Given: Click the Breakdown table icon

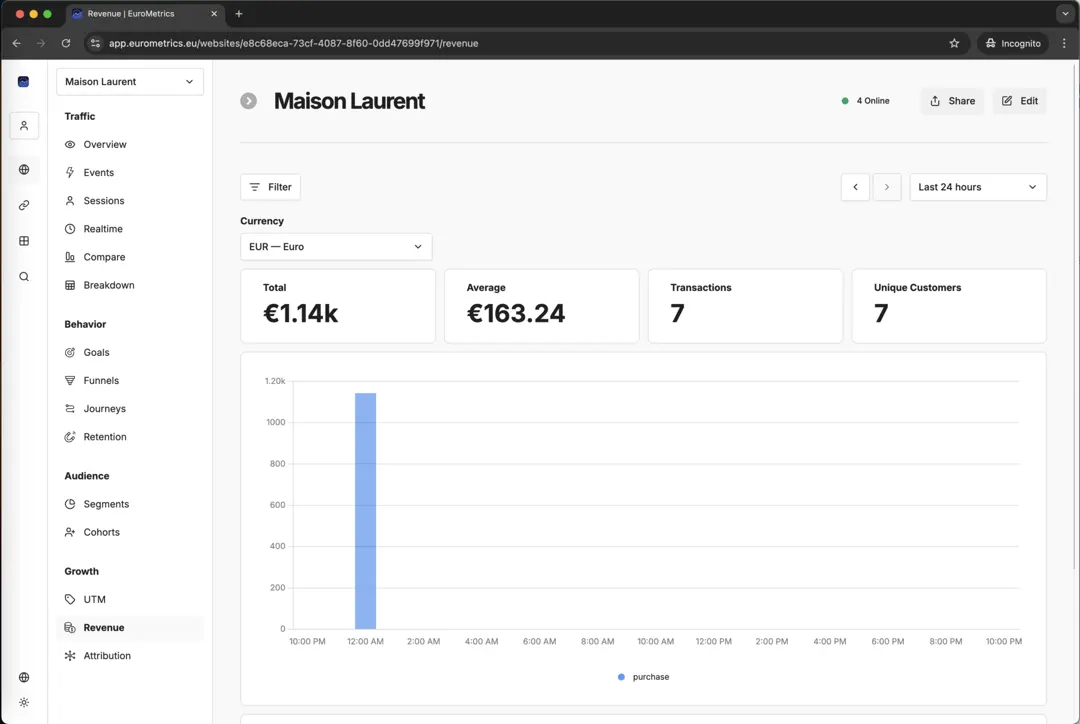Looking at the screenshot, I should [70, 285].
